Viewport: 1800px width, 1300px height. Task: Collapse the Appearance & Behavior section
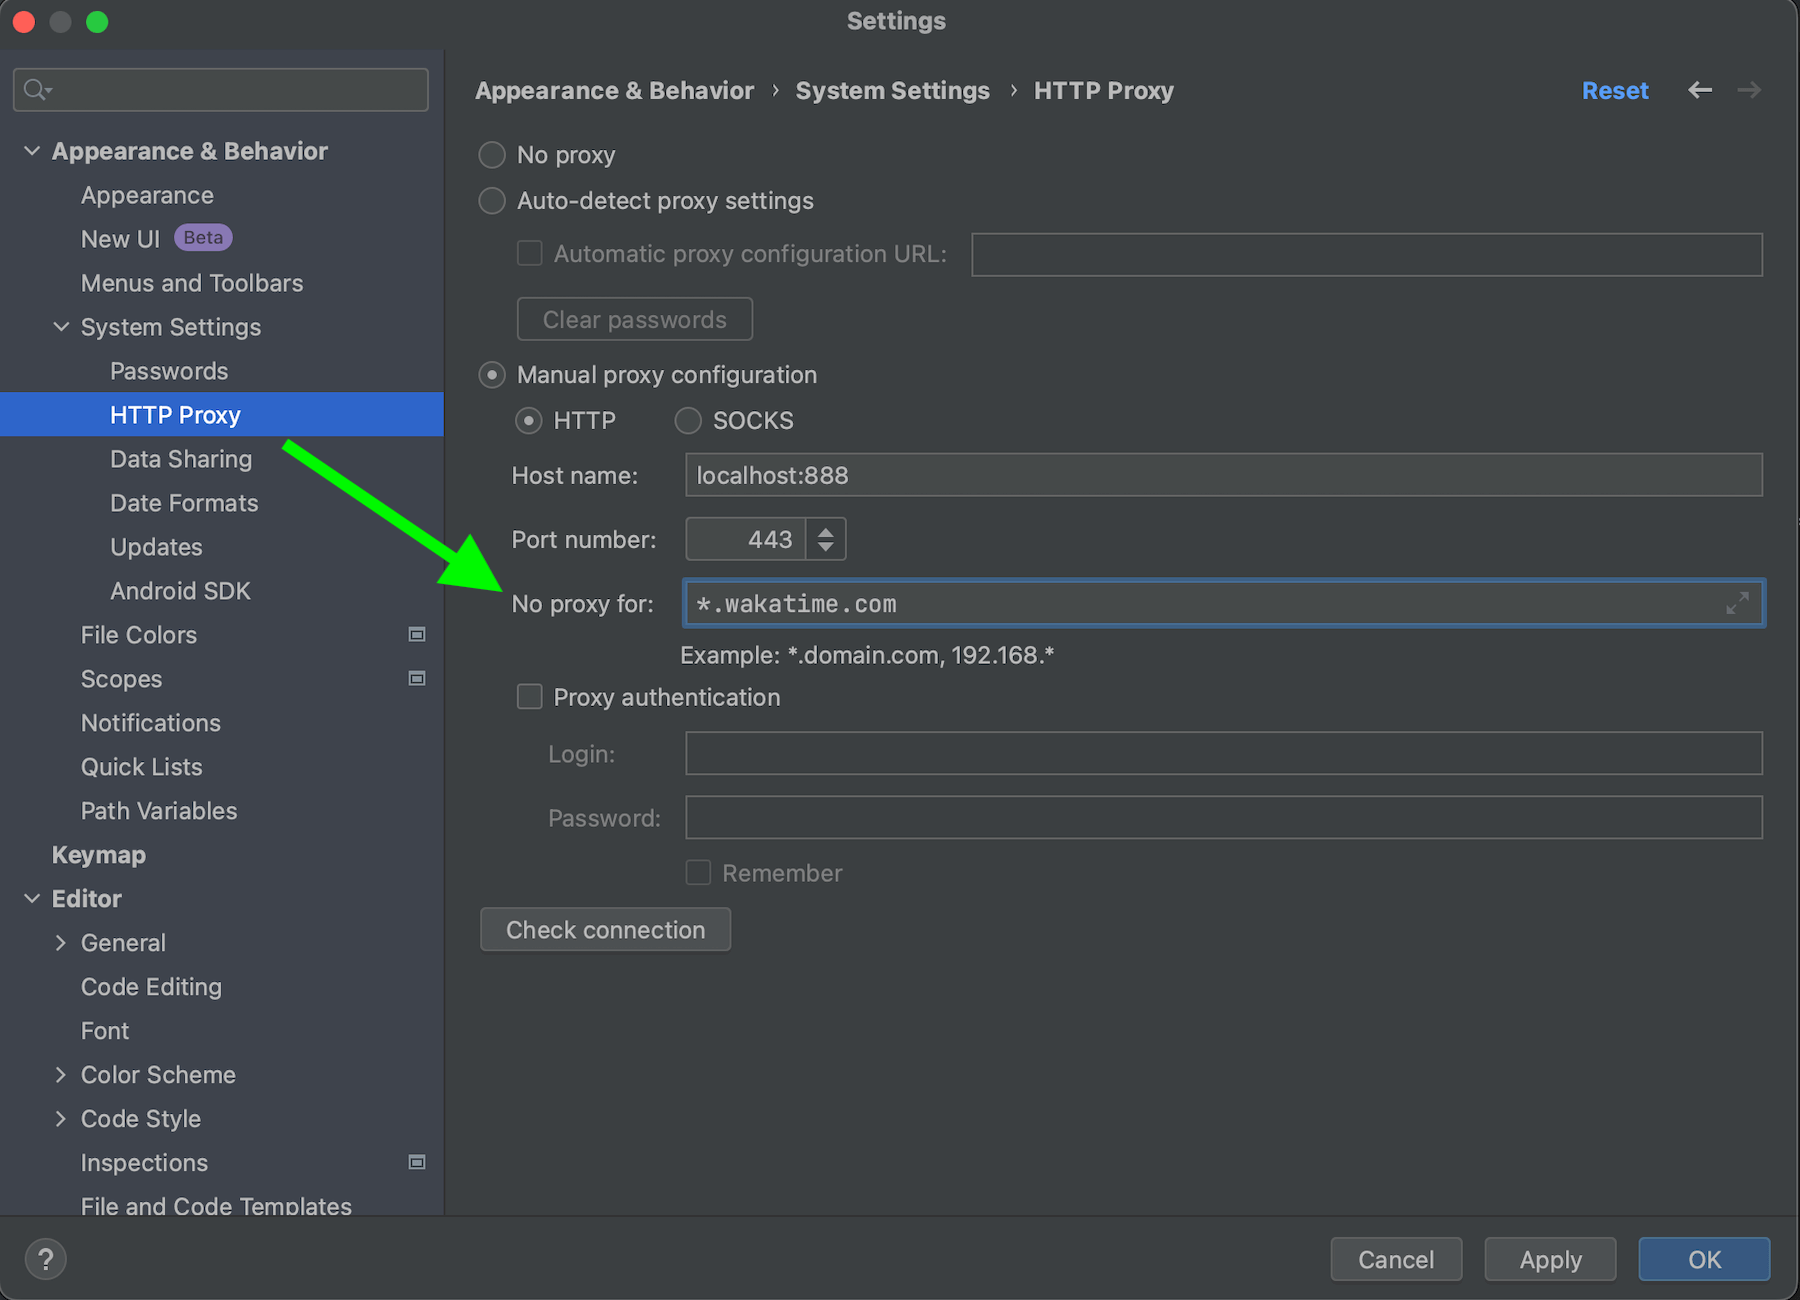tap(32, 151)
